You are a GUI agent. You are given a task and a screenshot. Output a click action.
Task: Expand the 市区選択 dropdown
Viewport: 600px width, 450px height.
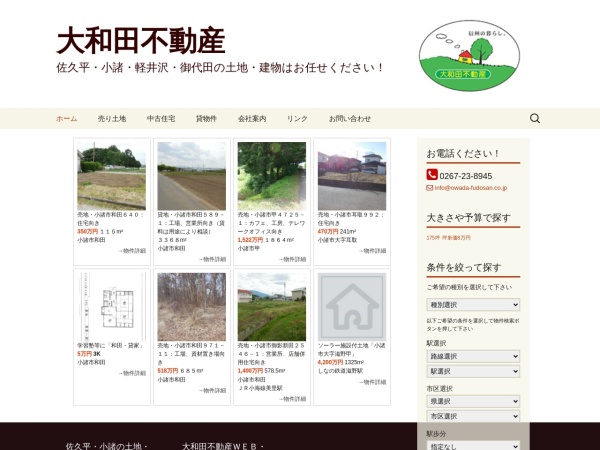pyautogui.click(x=473, y=416)
